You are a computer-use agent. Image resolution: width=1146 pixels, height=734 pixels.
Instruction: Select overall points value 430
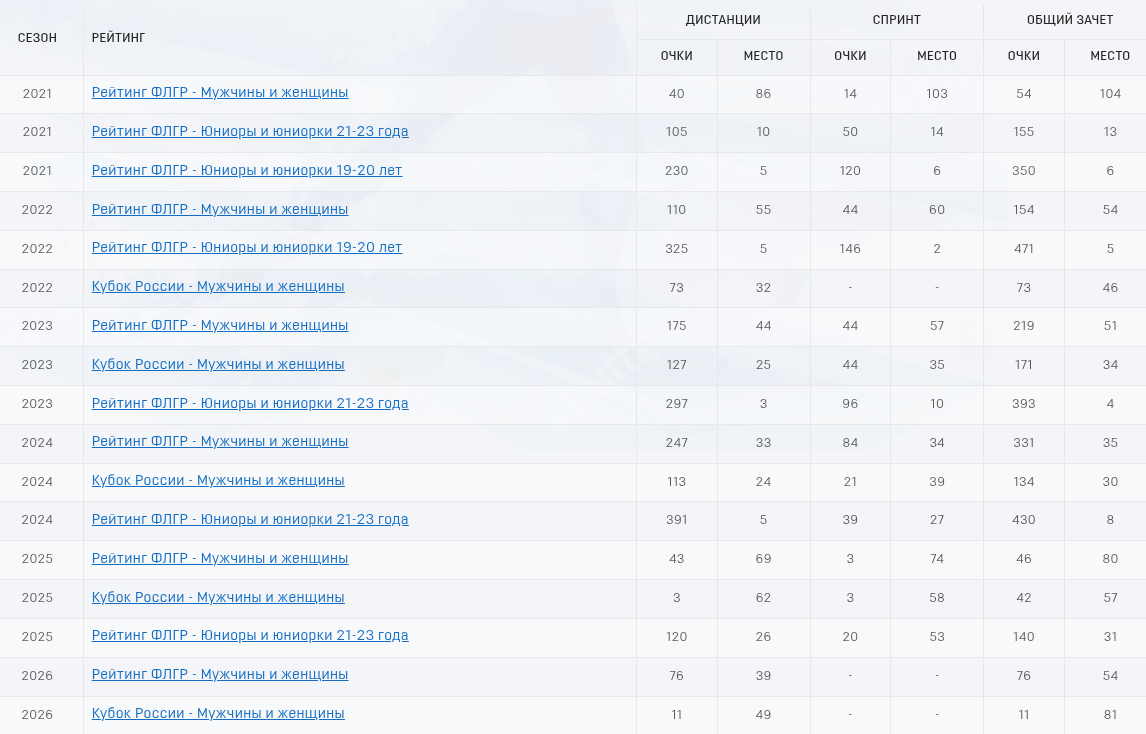point(1023,520)
